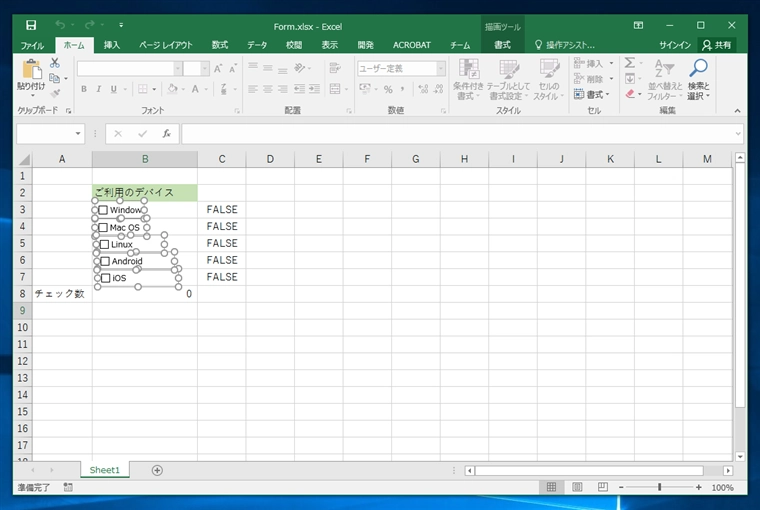Click the Align Left icon
The width and height of the screenshot is (760, 510).
(253, 89)
